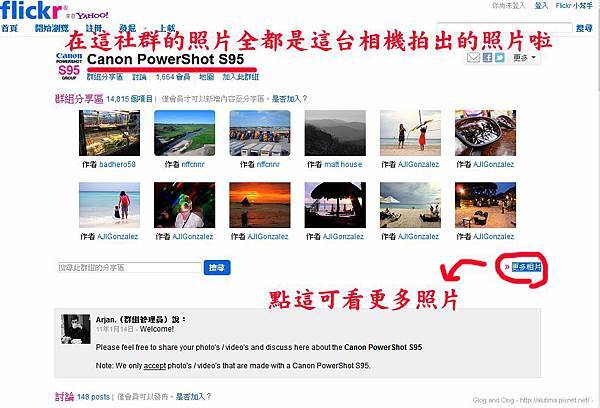Click the 登入 sign-in link

coord(541,6)
